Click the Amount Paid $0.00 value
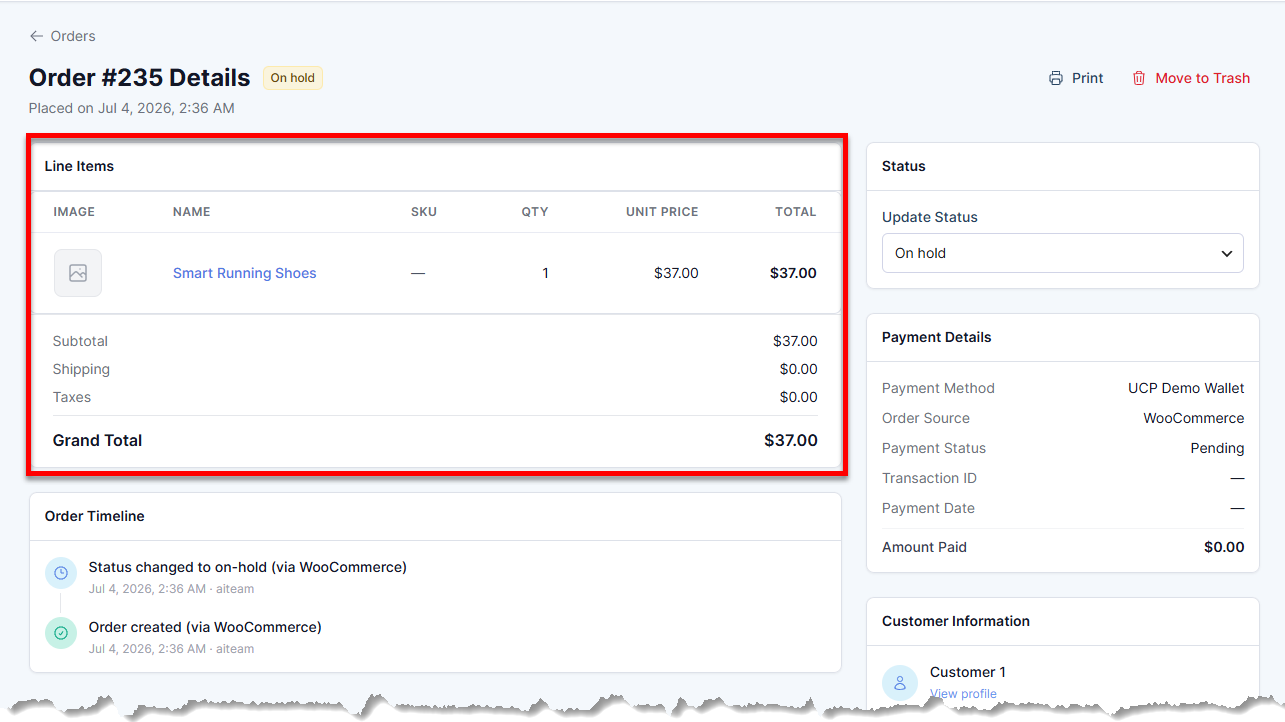Image resolution: width=1285 pixels, height=722 pixels. [x=1224, y=547]
